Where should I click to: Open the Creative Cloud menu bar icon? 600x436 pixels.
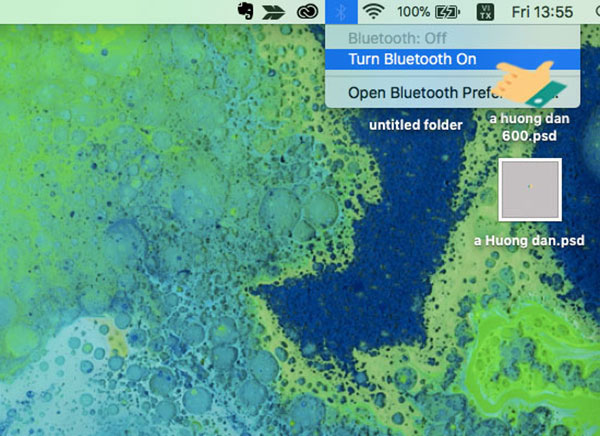coord(308,11)
